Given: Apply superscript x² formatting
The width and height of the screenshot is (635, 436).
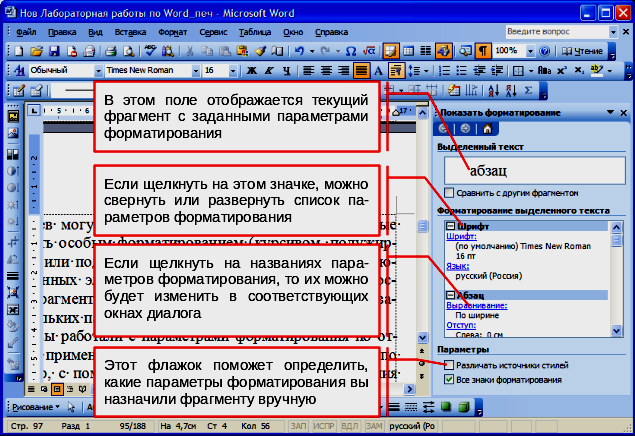Looking at the screenshot, I should [562, 70].
